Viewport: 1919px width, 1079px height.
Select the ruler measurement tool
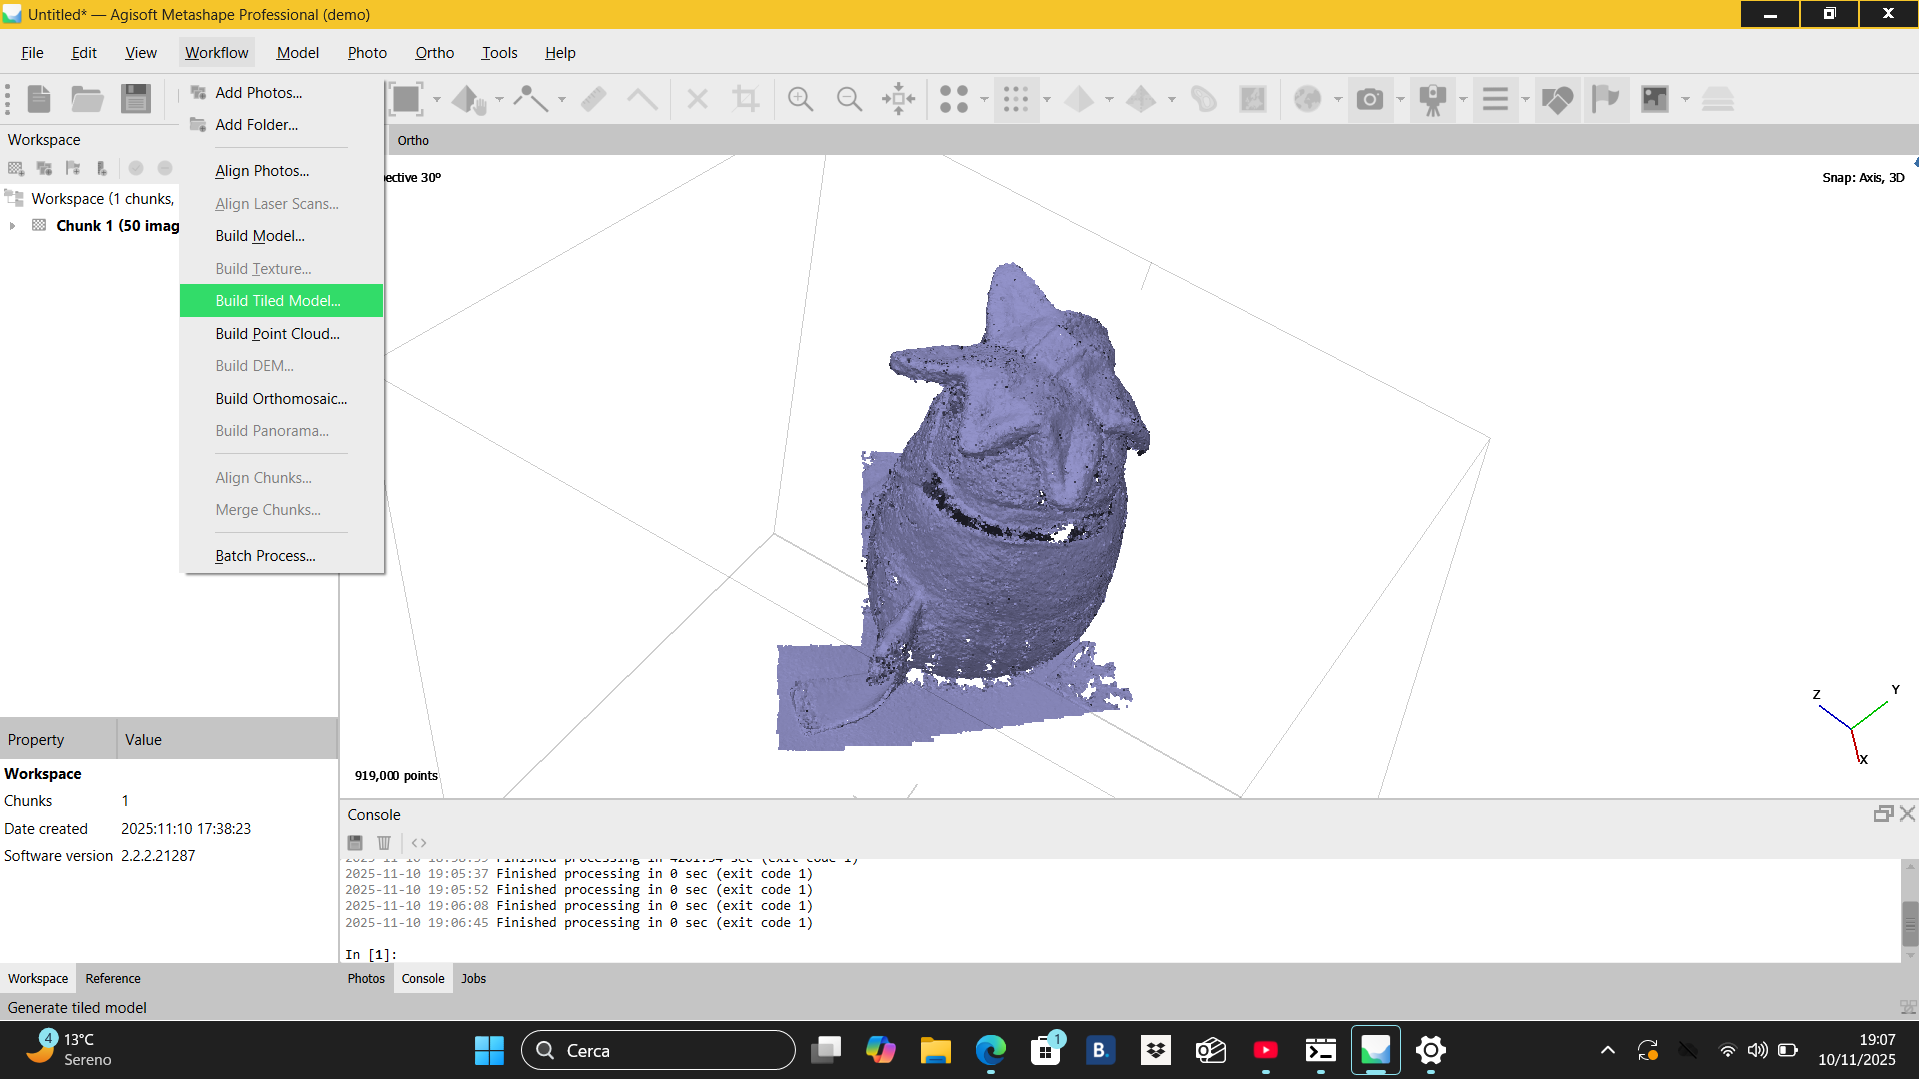click(594, 99)
